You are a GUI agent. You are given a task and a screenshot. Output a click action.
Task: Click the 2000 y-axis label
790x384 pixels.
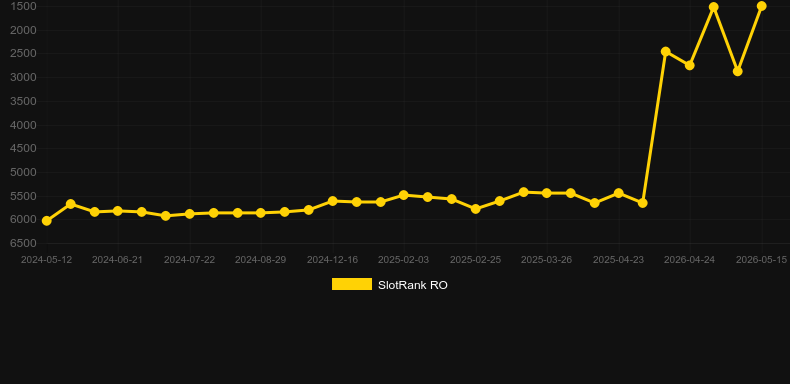[x=23, y=30]
